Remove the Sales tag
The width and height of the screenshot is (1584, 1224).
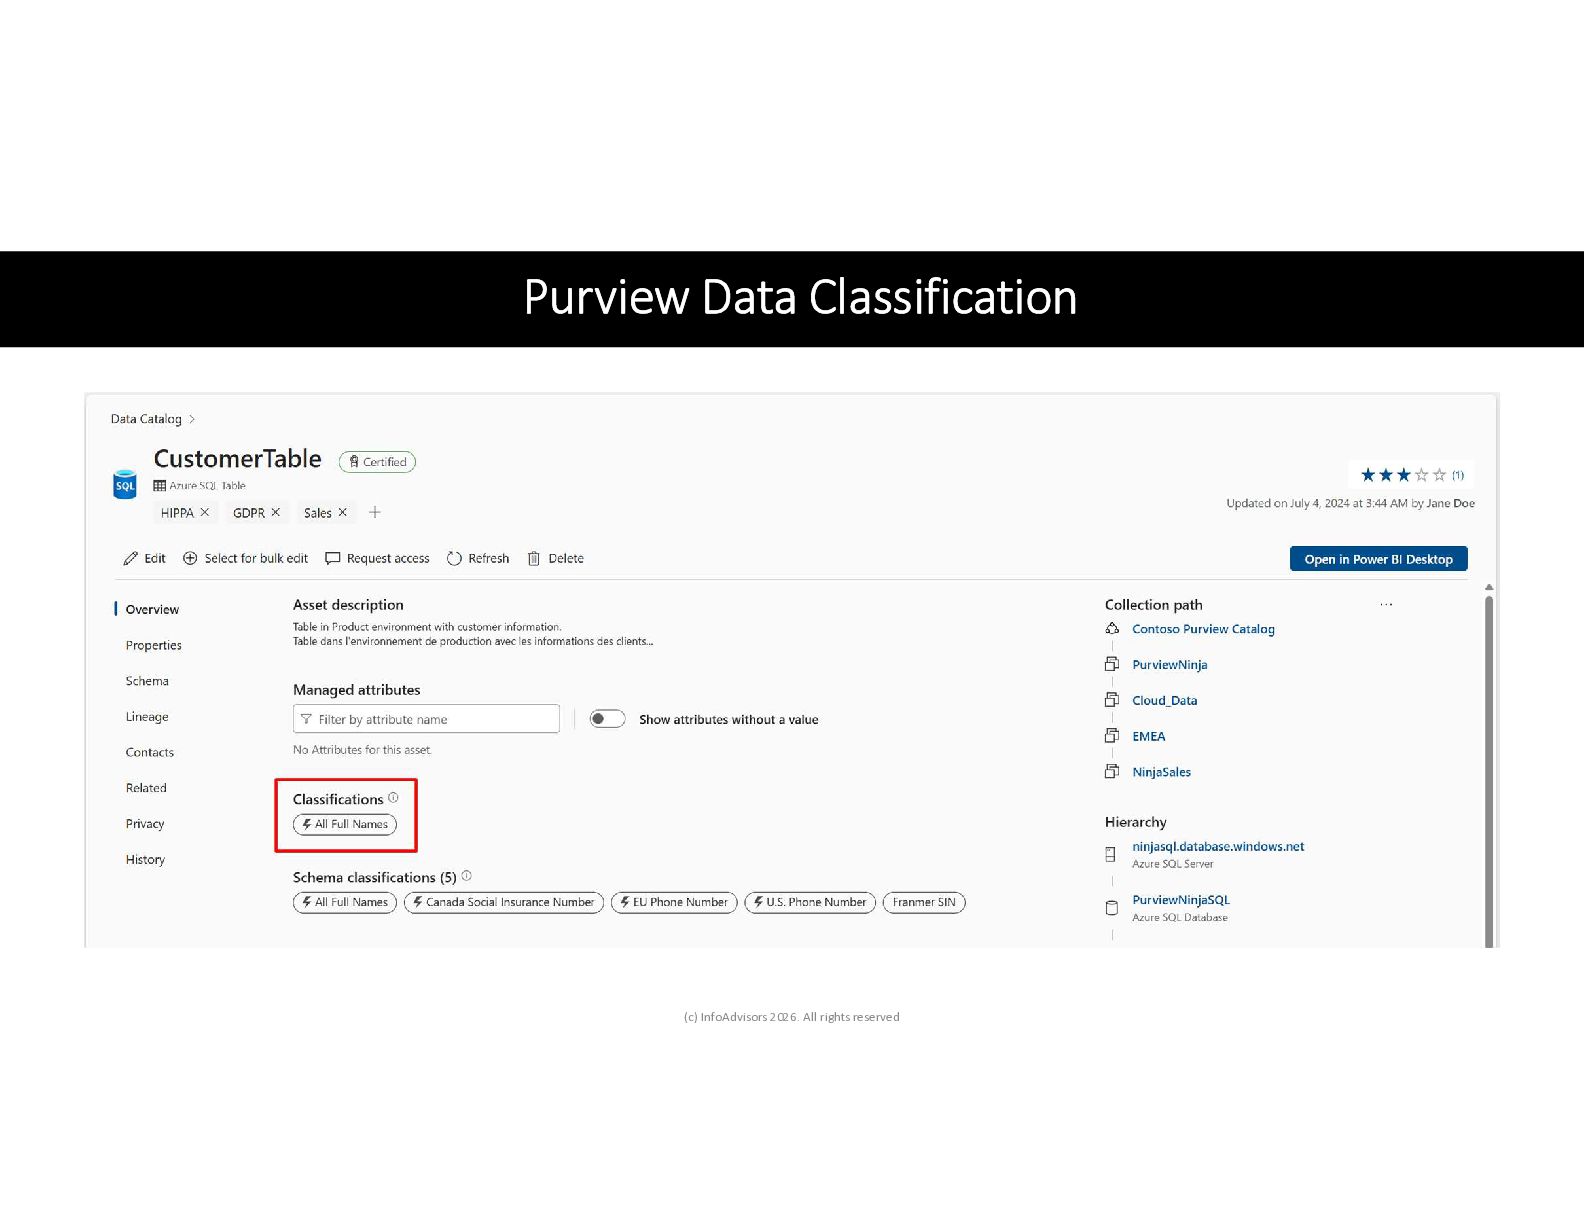tap(343, 512)
